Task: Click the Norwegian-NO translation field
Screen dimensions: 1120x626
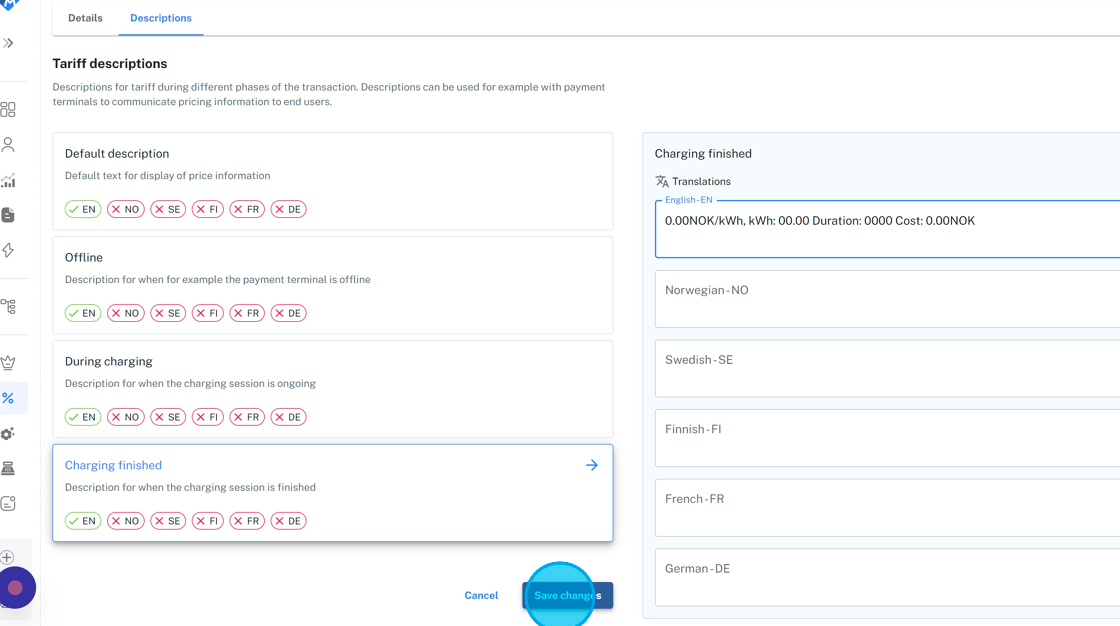Action: coord(887,298)
